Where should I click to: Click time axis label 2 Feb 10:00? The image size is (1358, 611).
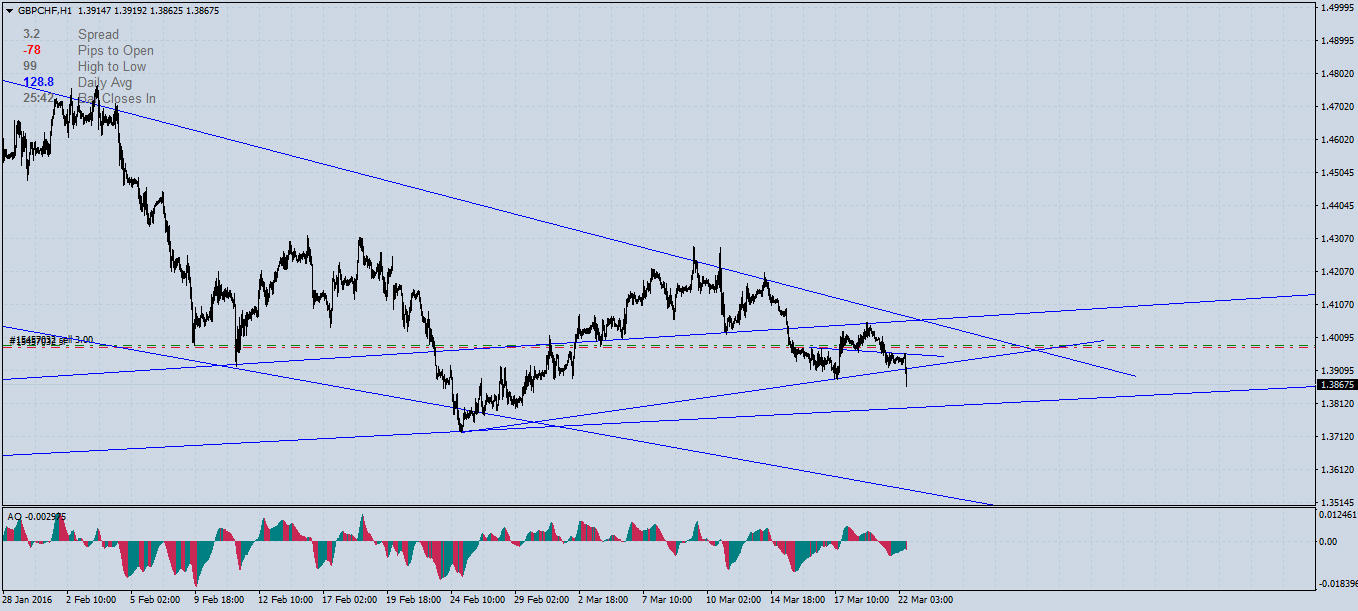(x=91, y=601)
